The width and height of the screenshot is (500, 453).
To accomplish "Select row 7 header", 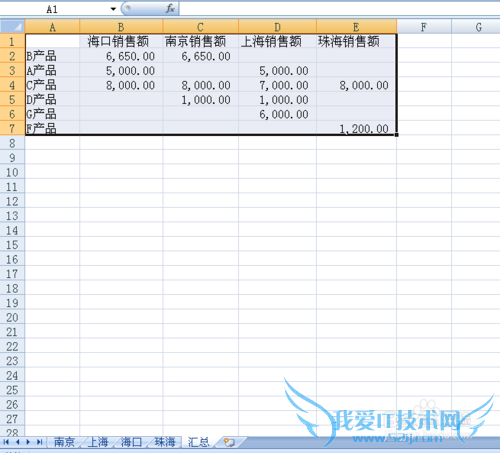I will 12,128.
